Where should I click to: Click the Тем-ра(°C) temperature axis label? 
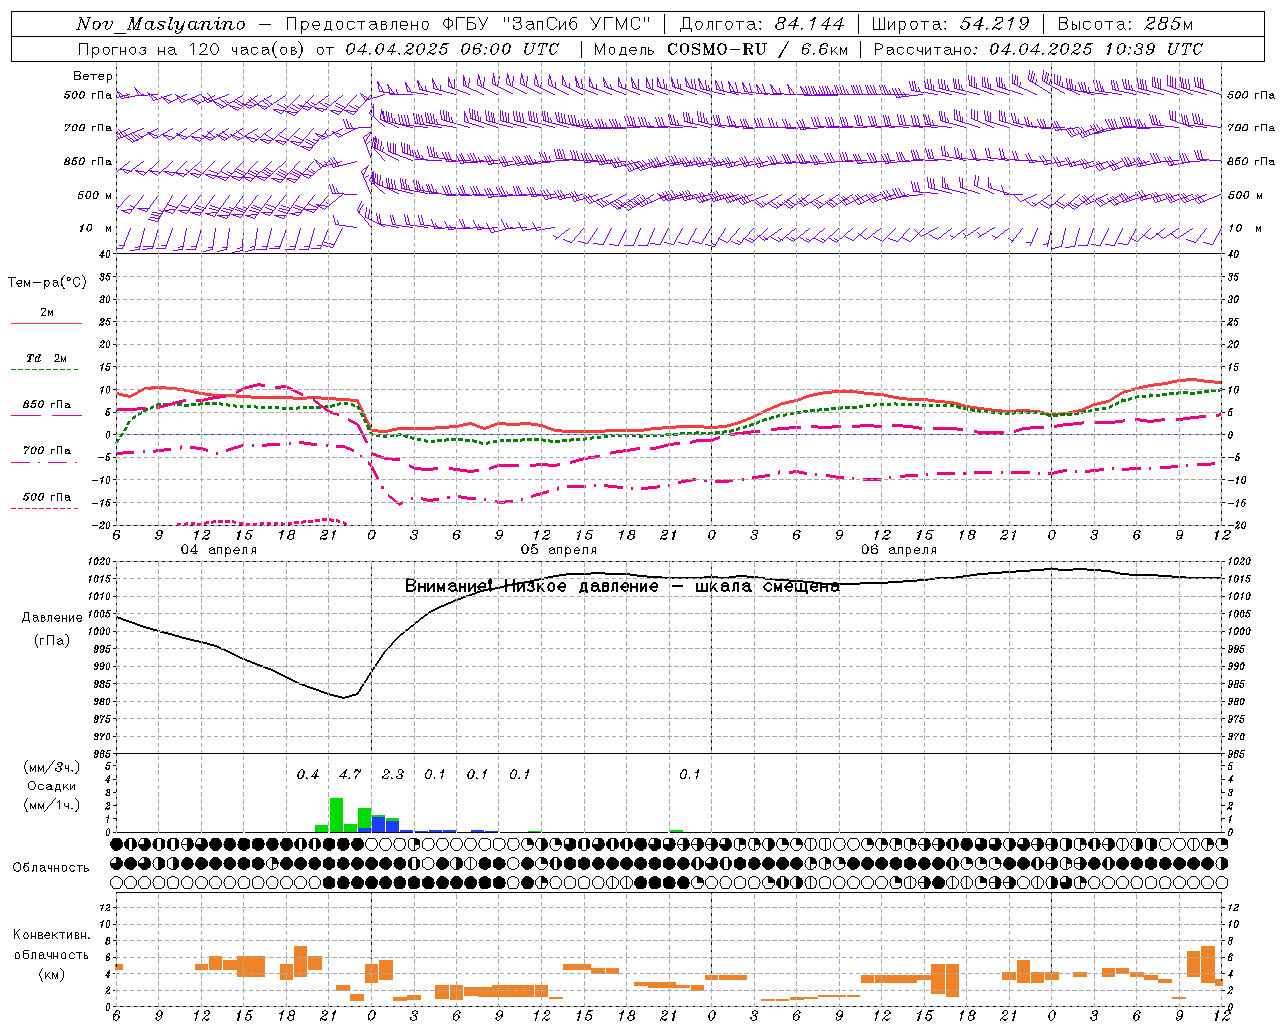pos(47,283)
